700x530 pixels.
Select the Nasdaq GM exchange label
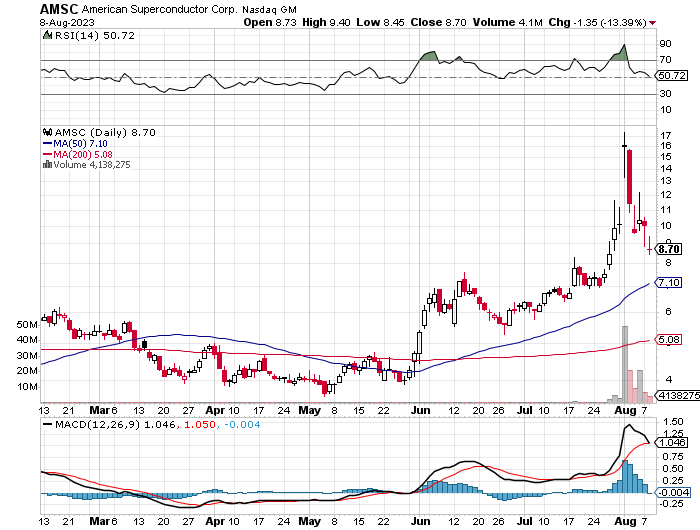click(x=270, y=9)
